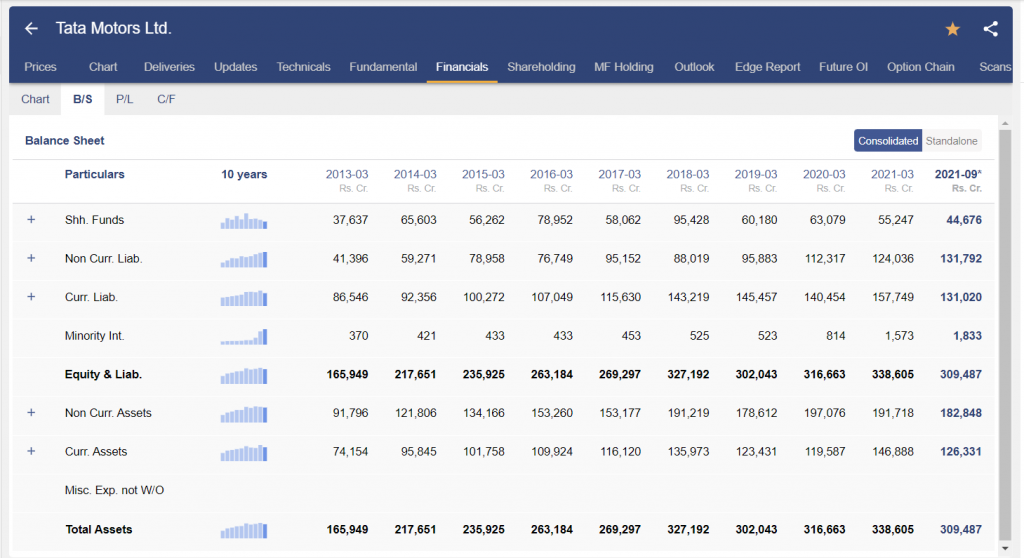Click the Non Curr. Assets value 91,796
The image size is (1024, 558).
coord(350,413)
